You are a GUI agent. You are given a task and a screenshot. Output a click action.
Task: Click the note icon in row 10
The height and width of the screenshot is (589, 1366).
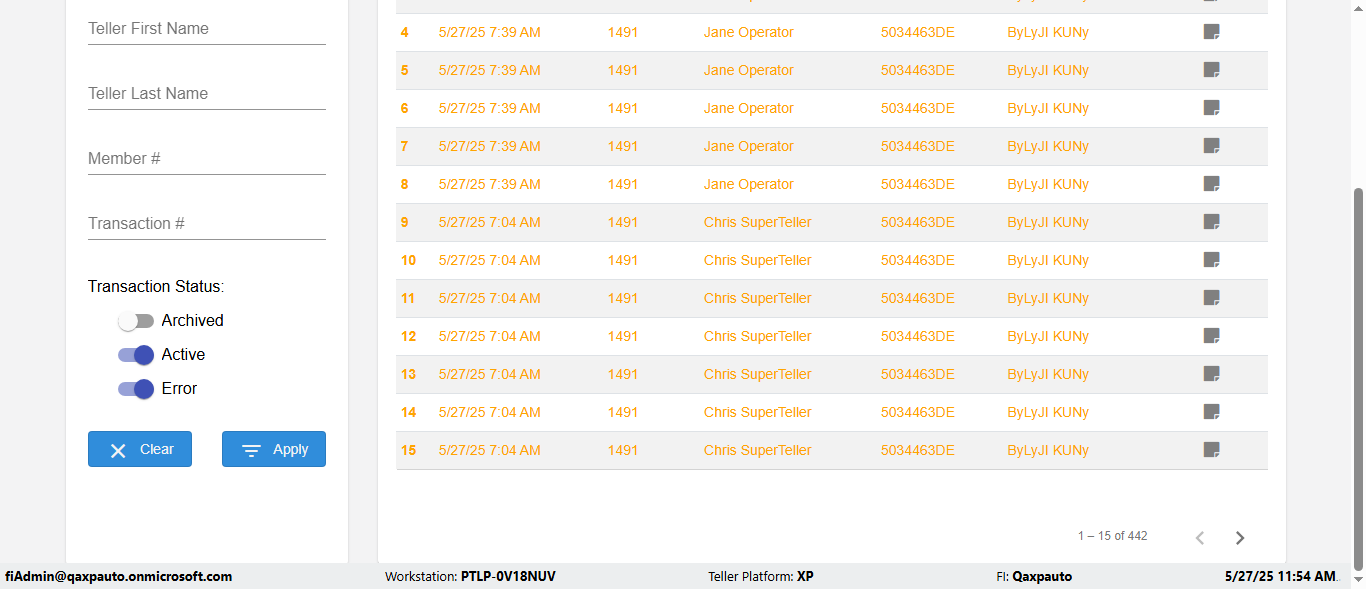(1211, 260)
